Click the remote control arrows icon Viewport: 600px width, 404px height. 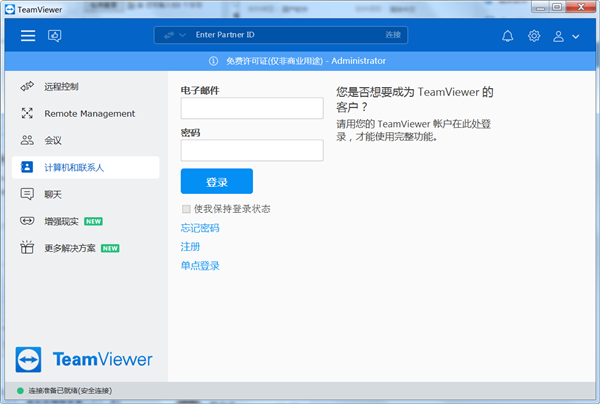tap(27, 86)
